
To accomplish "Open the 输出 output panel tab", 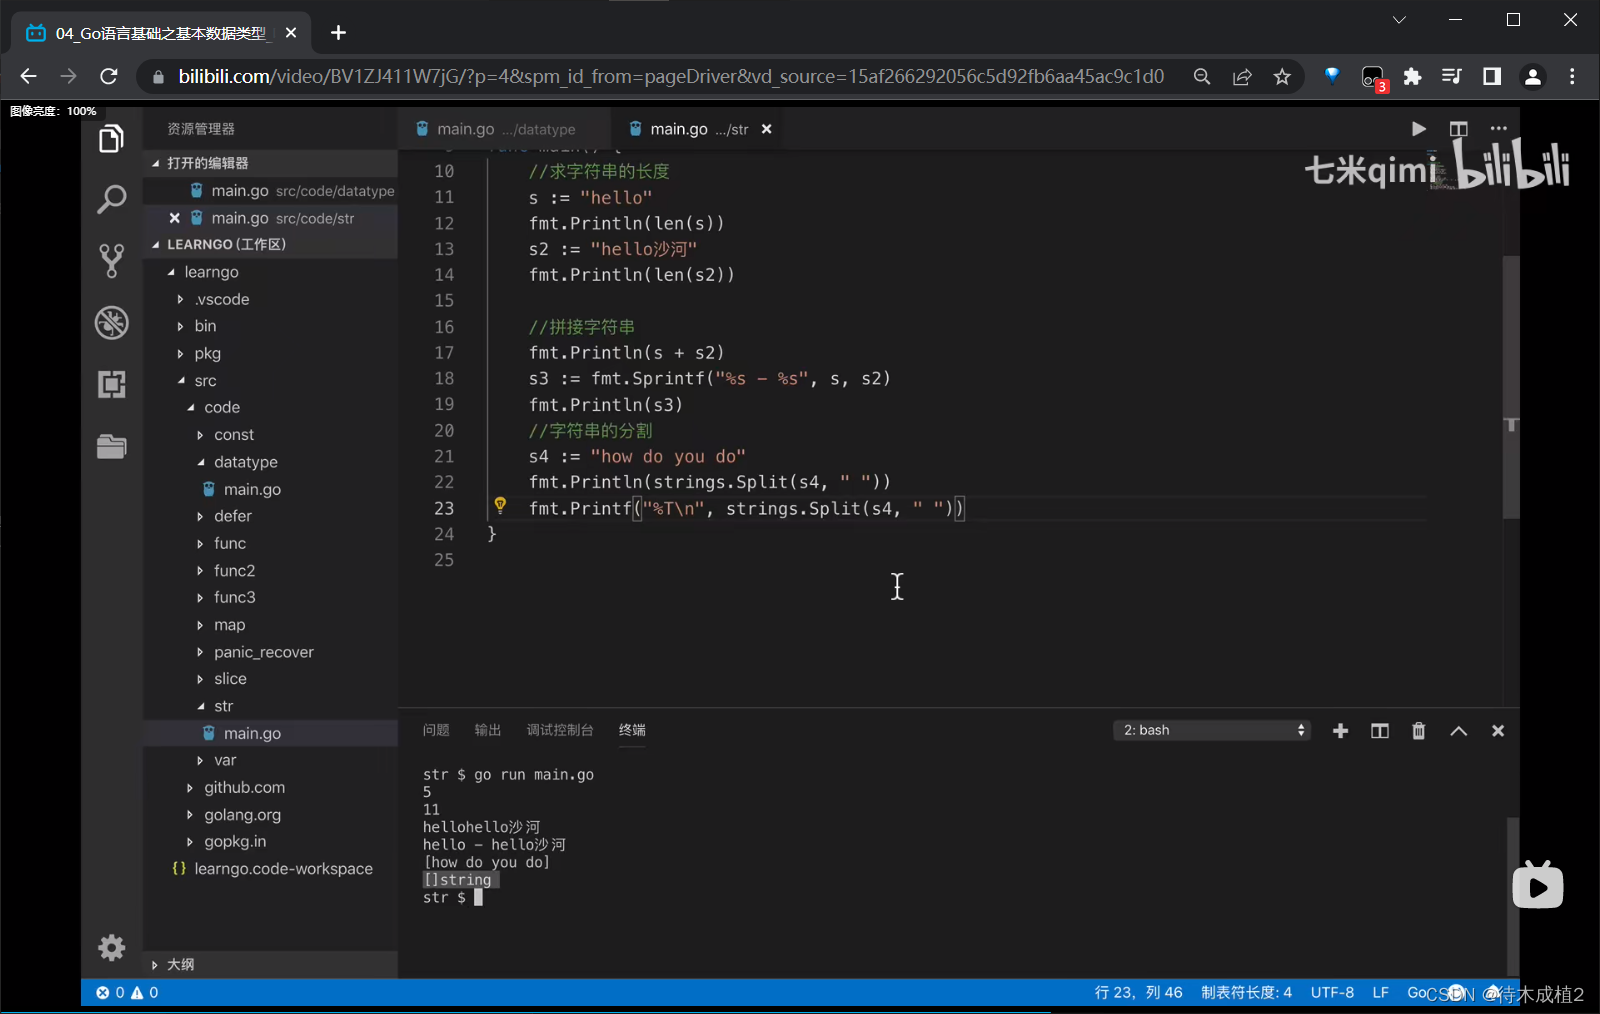I will pos(488,730).
